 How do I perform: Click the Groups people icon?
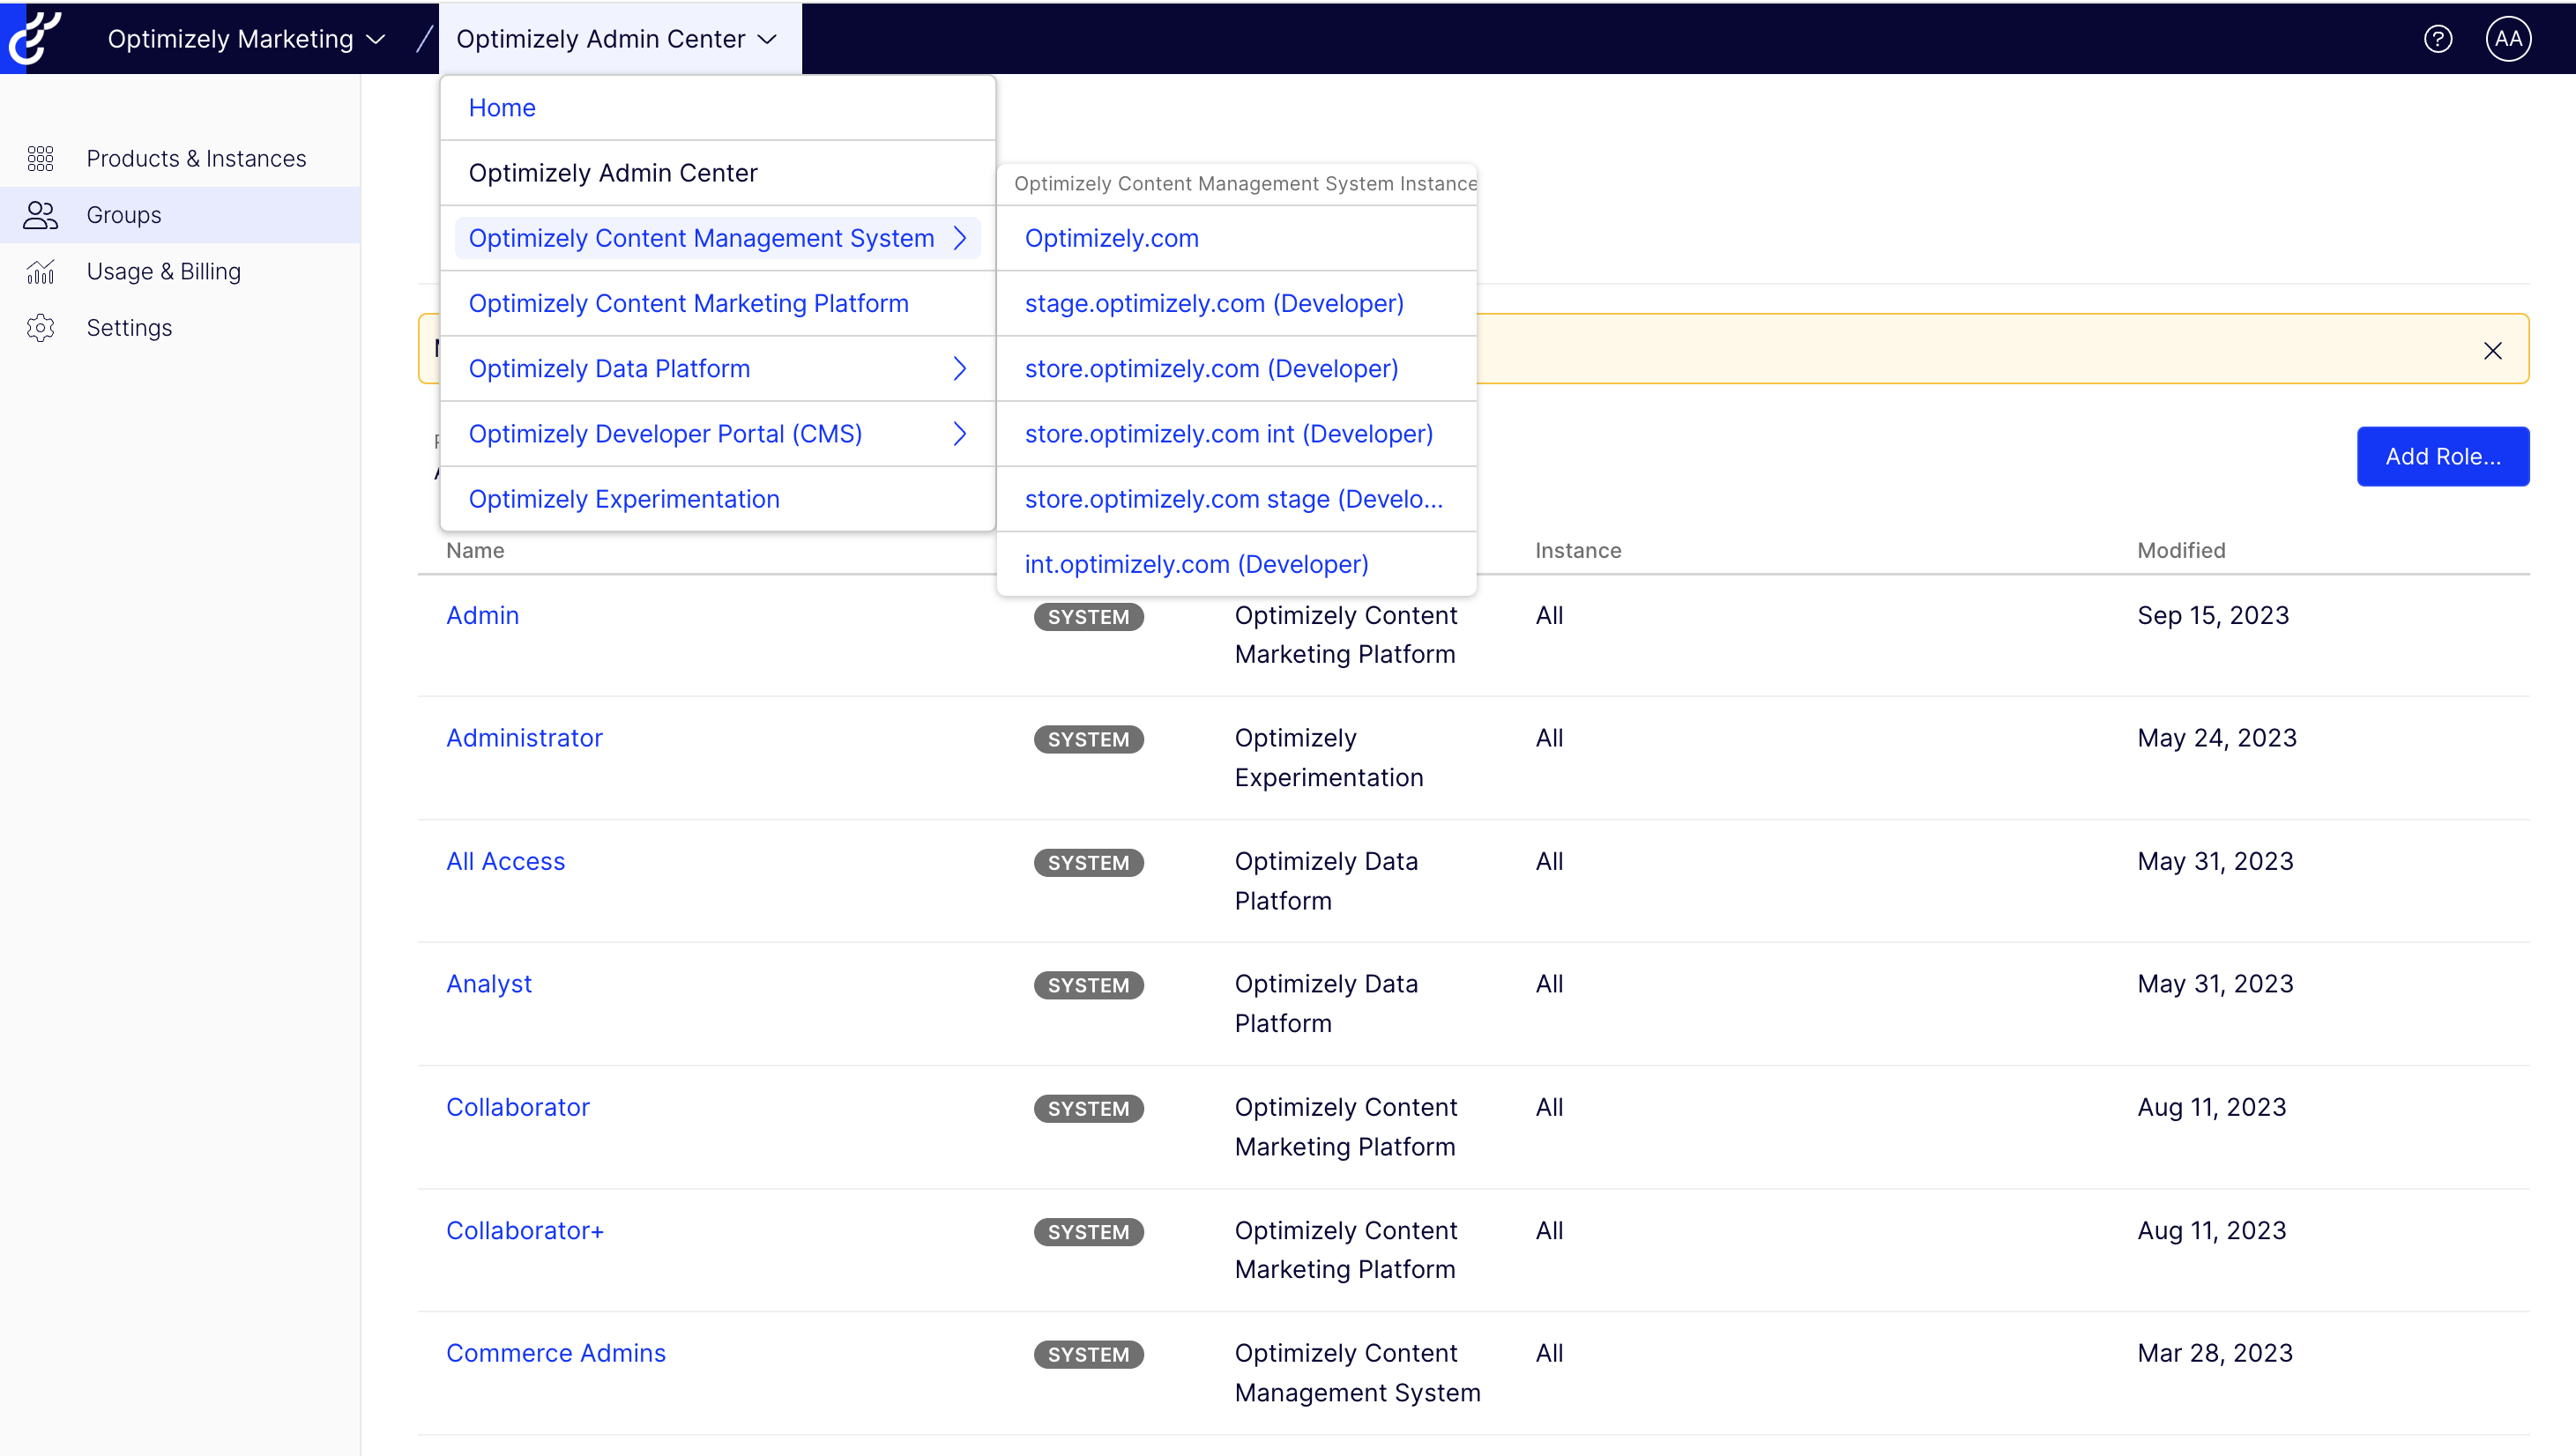pyautogui.click(x=40, y=215)
